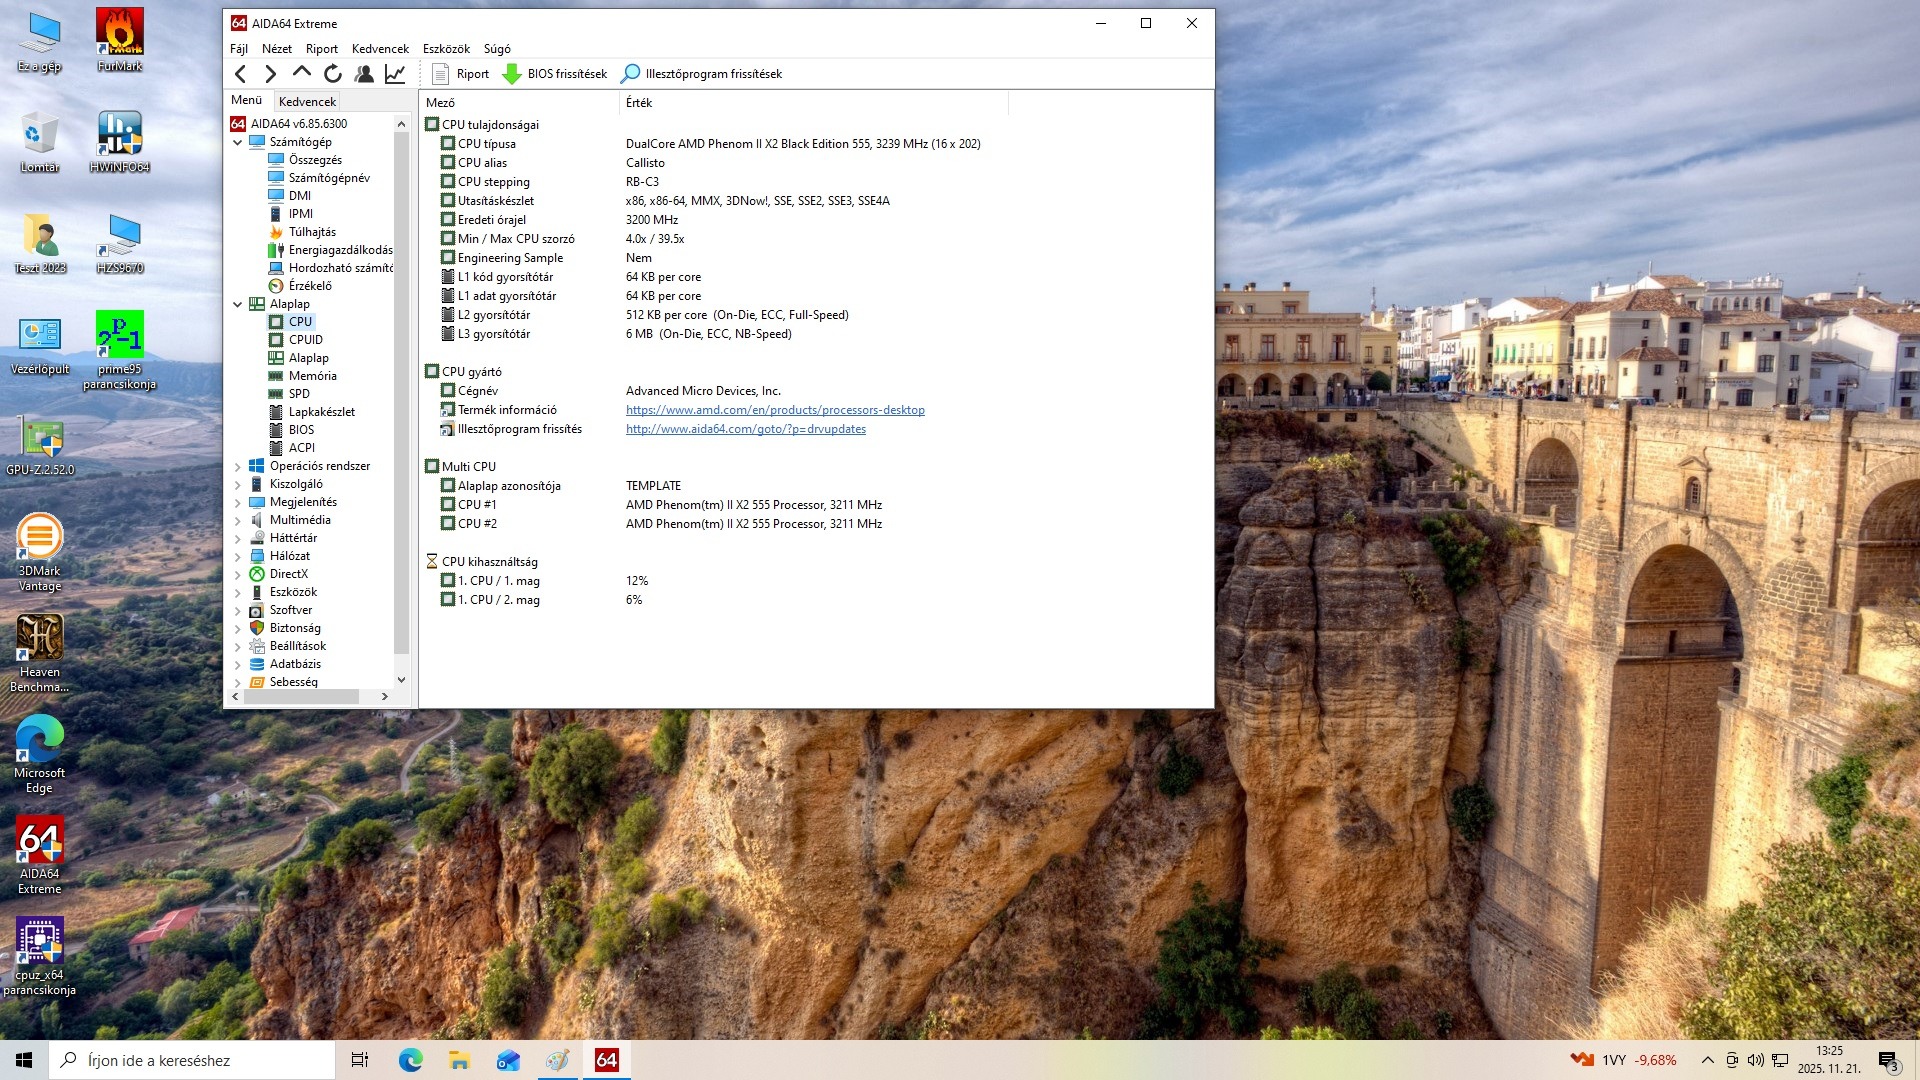Click the Forward navigation arrow
The width and height of the screenshot is (1920, 1080).
[x=270, y=73]
